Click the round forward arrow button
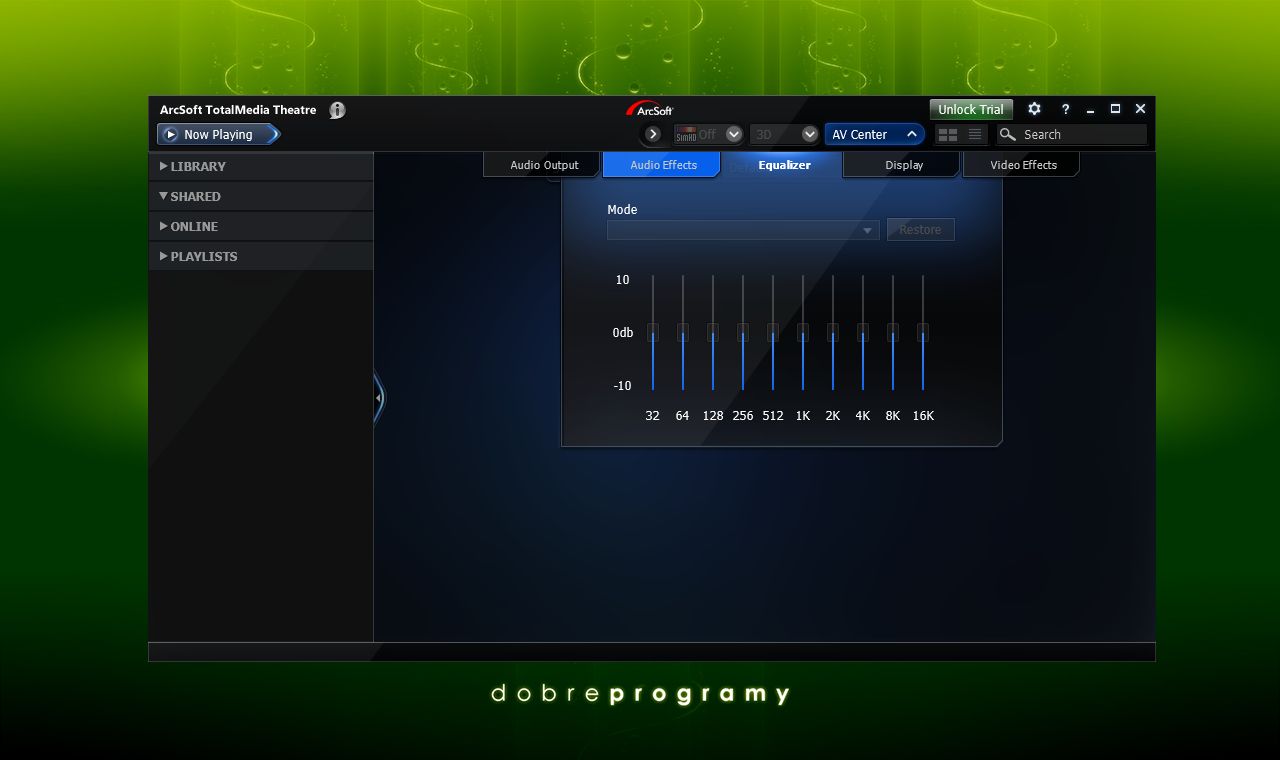Viewport: 1280px width, 760px height. tap(653, 134)
